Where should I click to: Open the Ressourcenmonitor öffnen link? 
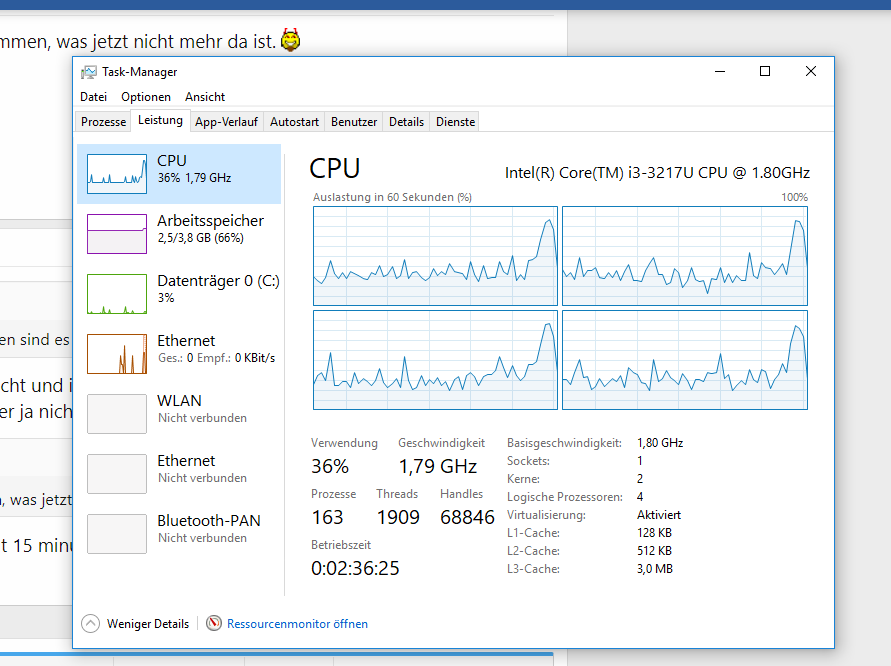pyautogui.click(x=297, y=624)
